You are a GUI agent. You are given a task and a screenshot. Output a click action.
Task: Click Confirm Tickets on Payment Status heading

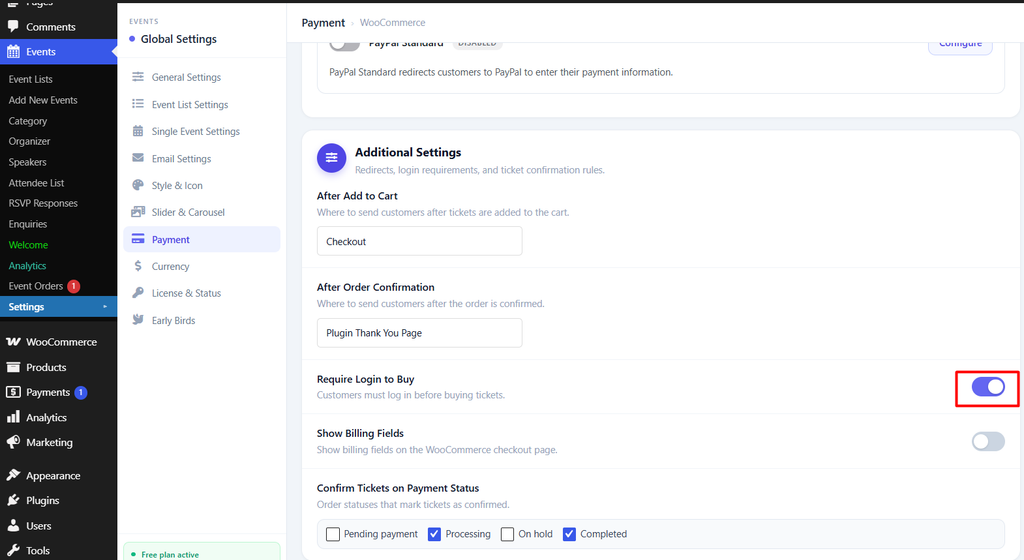click(398, 488)
